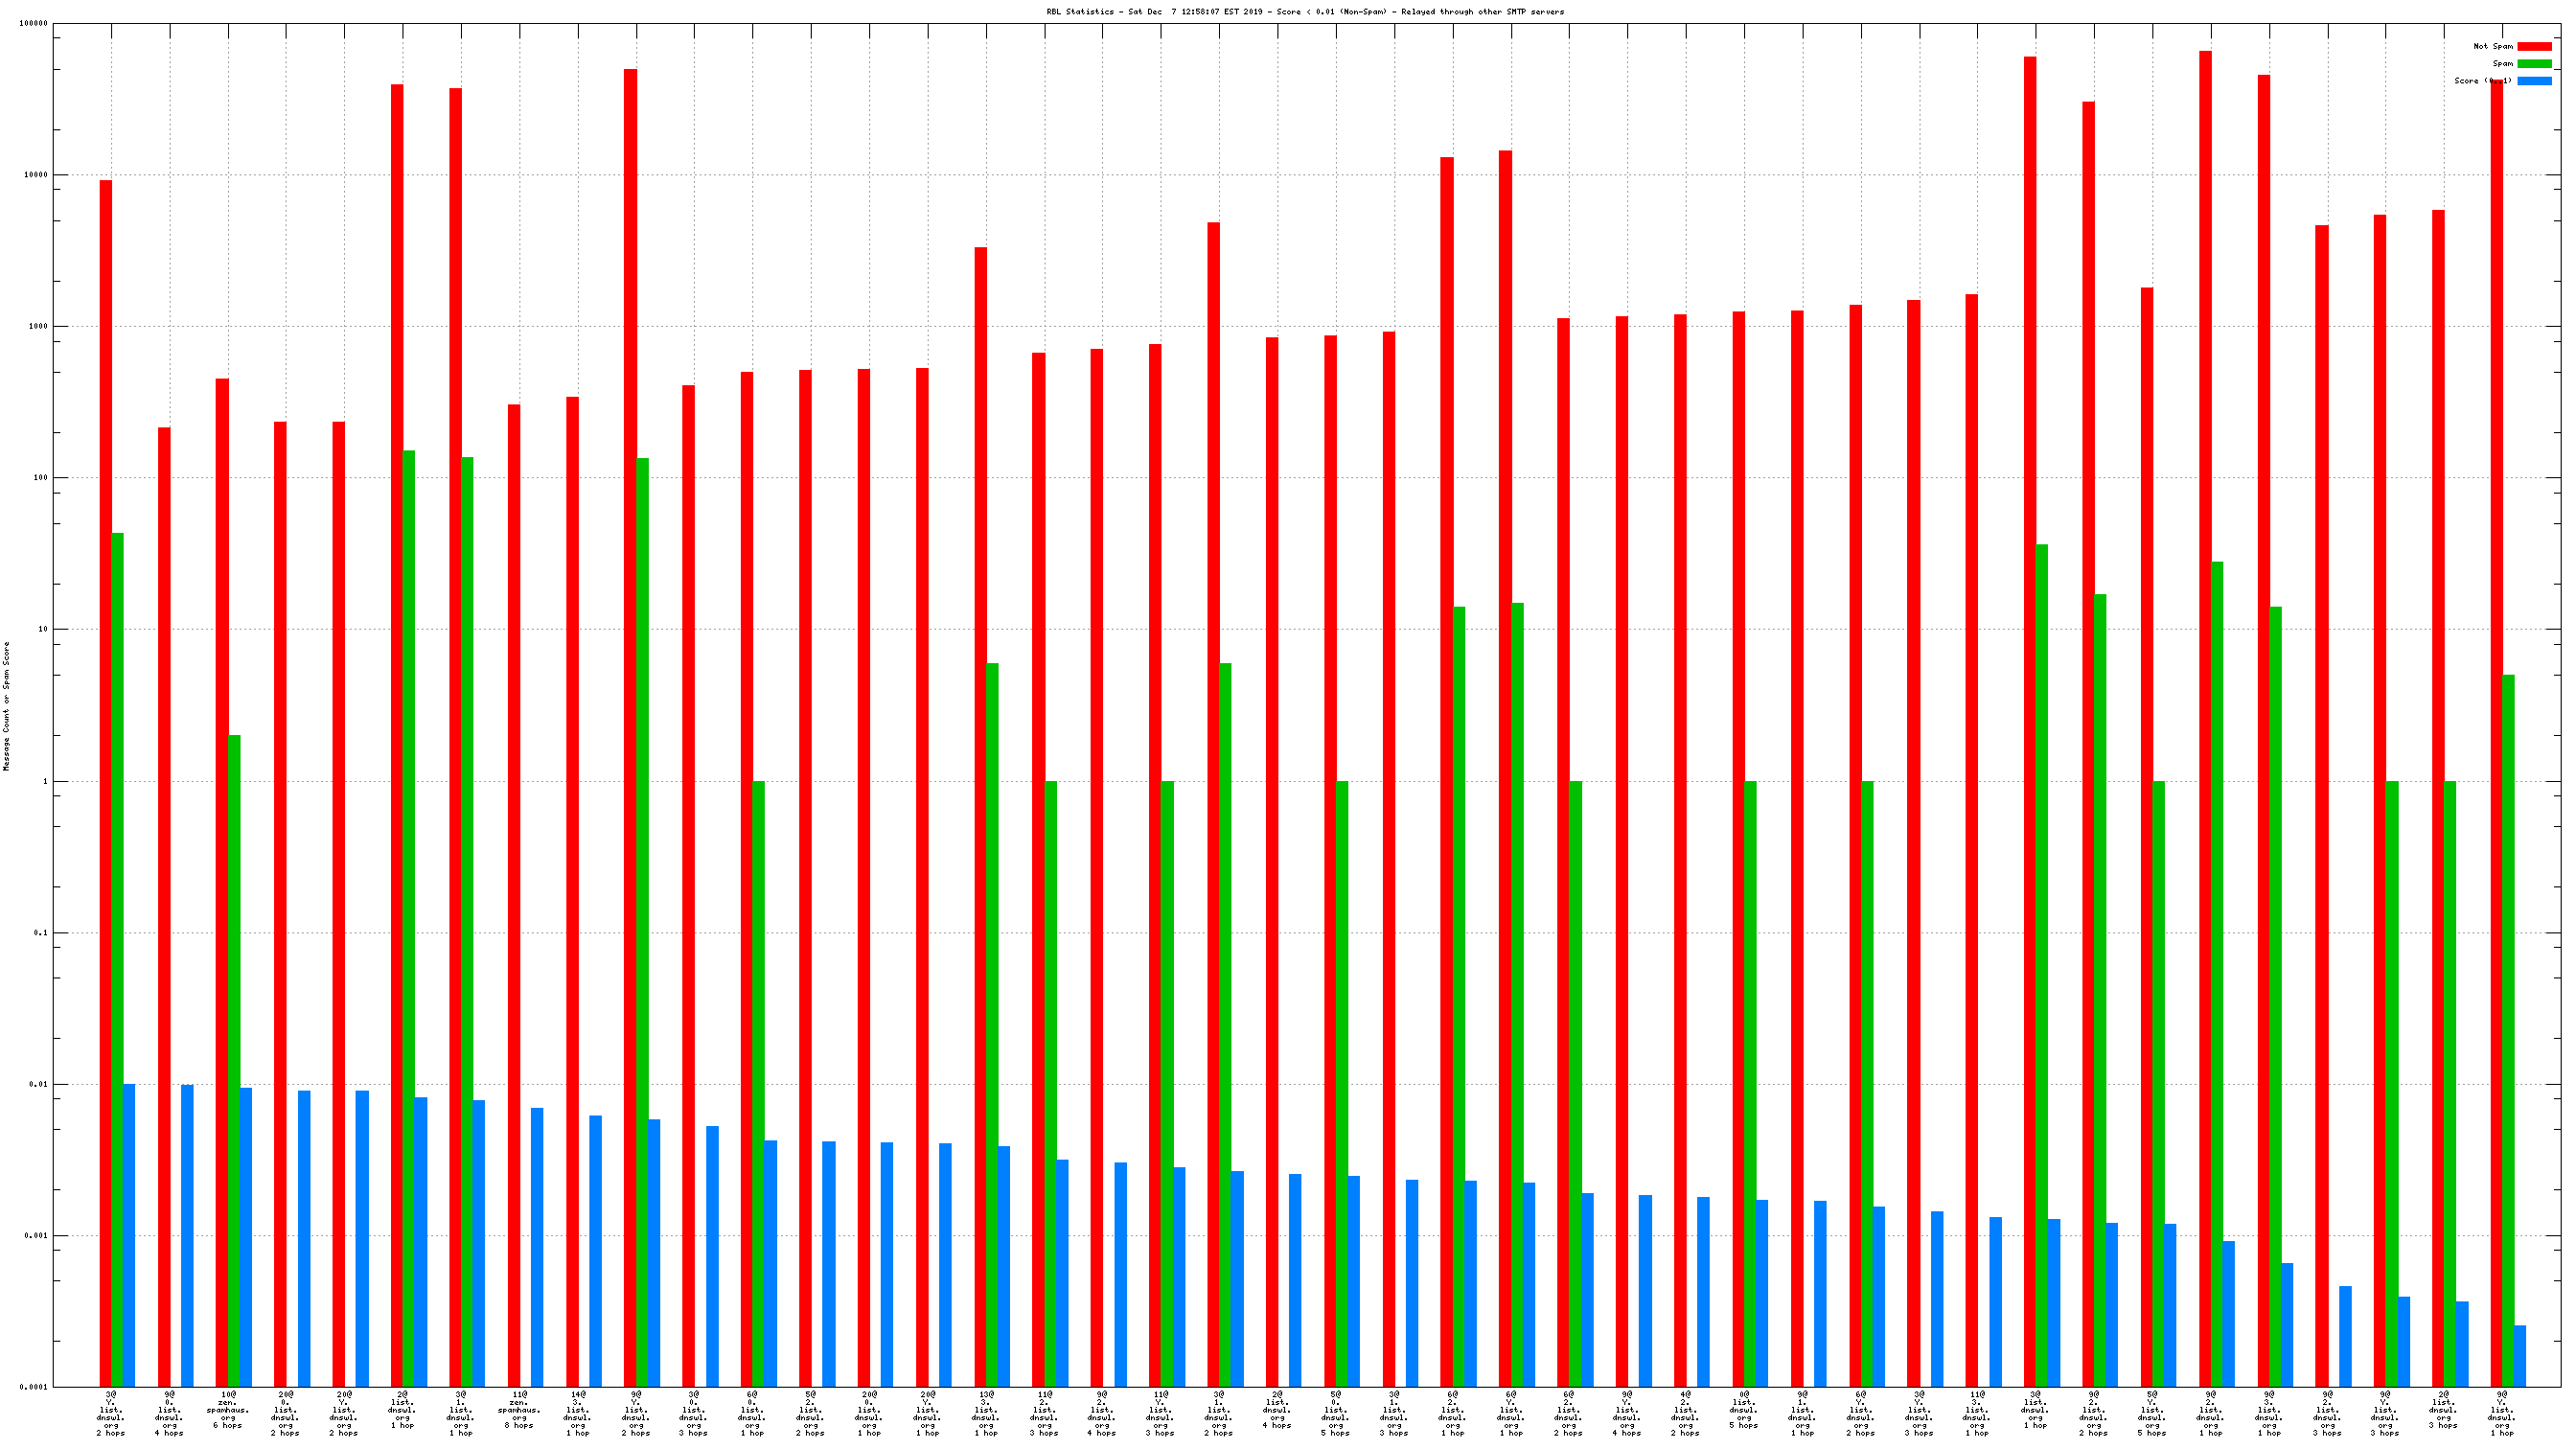Click the 1000 y-axis tick label
Image resolution: width=2576 pixels, height=1449 pixels.
(x=38, y=327)
